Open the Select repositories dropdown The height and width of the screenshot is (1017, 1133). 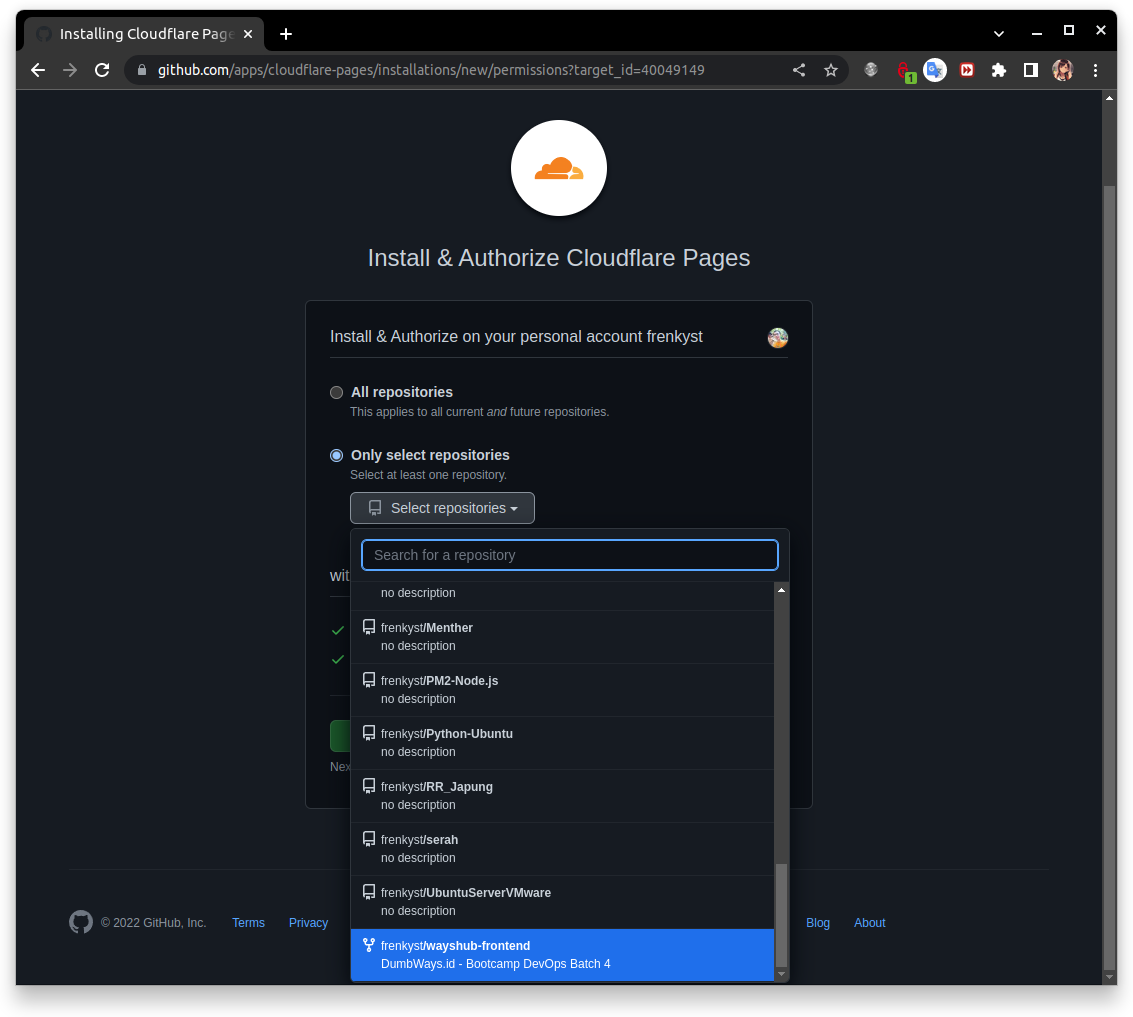pyautogui.click(x=442, y=508)
